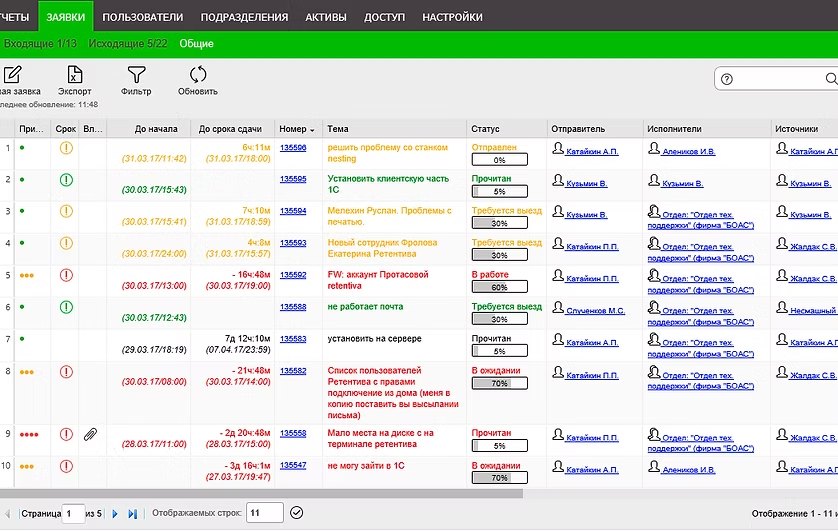The width and height of the screenshot is (838, 531).
Task: Sort by the Отправитель column header
Action: click(594, 129)
